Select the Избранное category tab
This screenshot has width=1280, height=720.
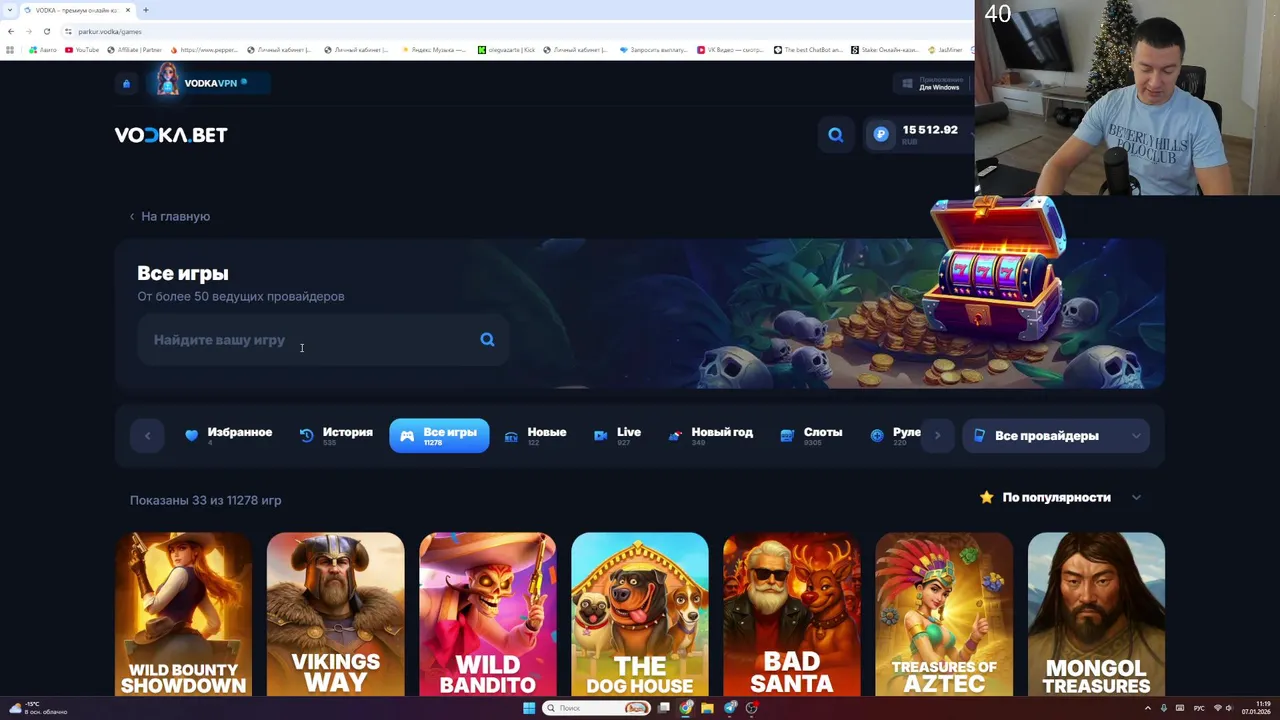[229, 435]
